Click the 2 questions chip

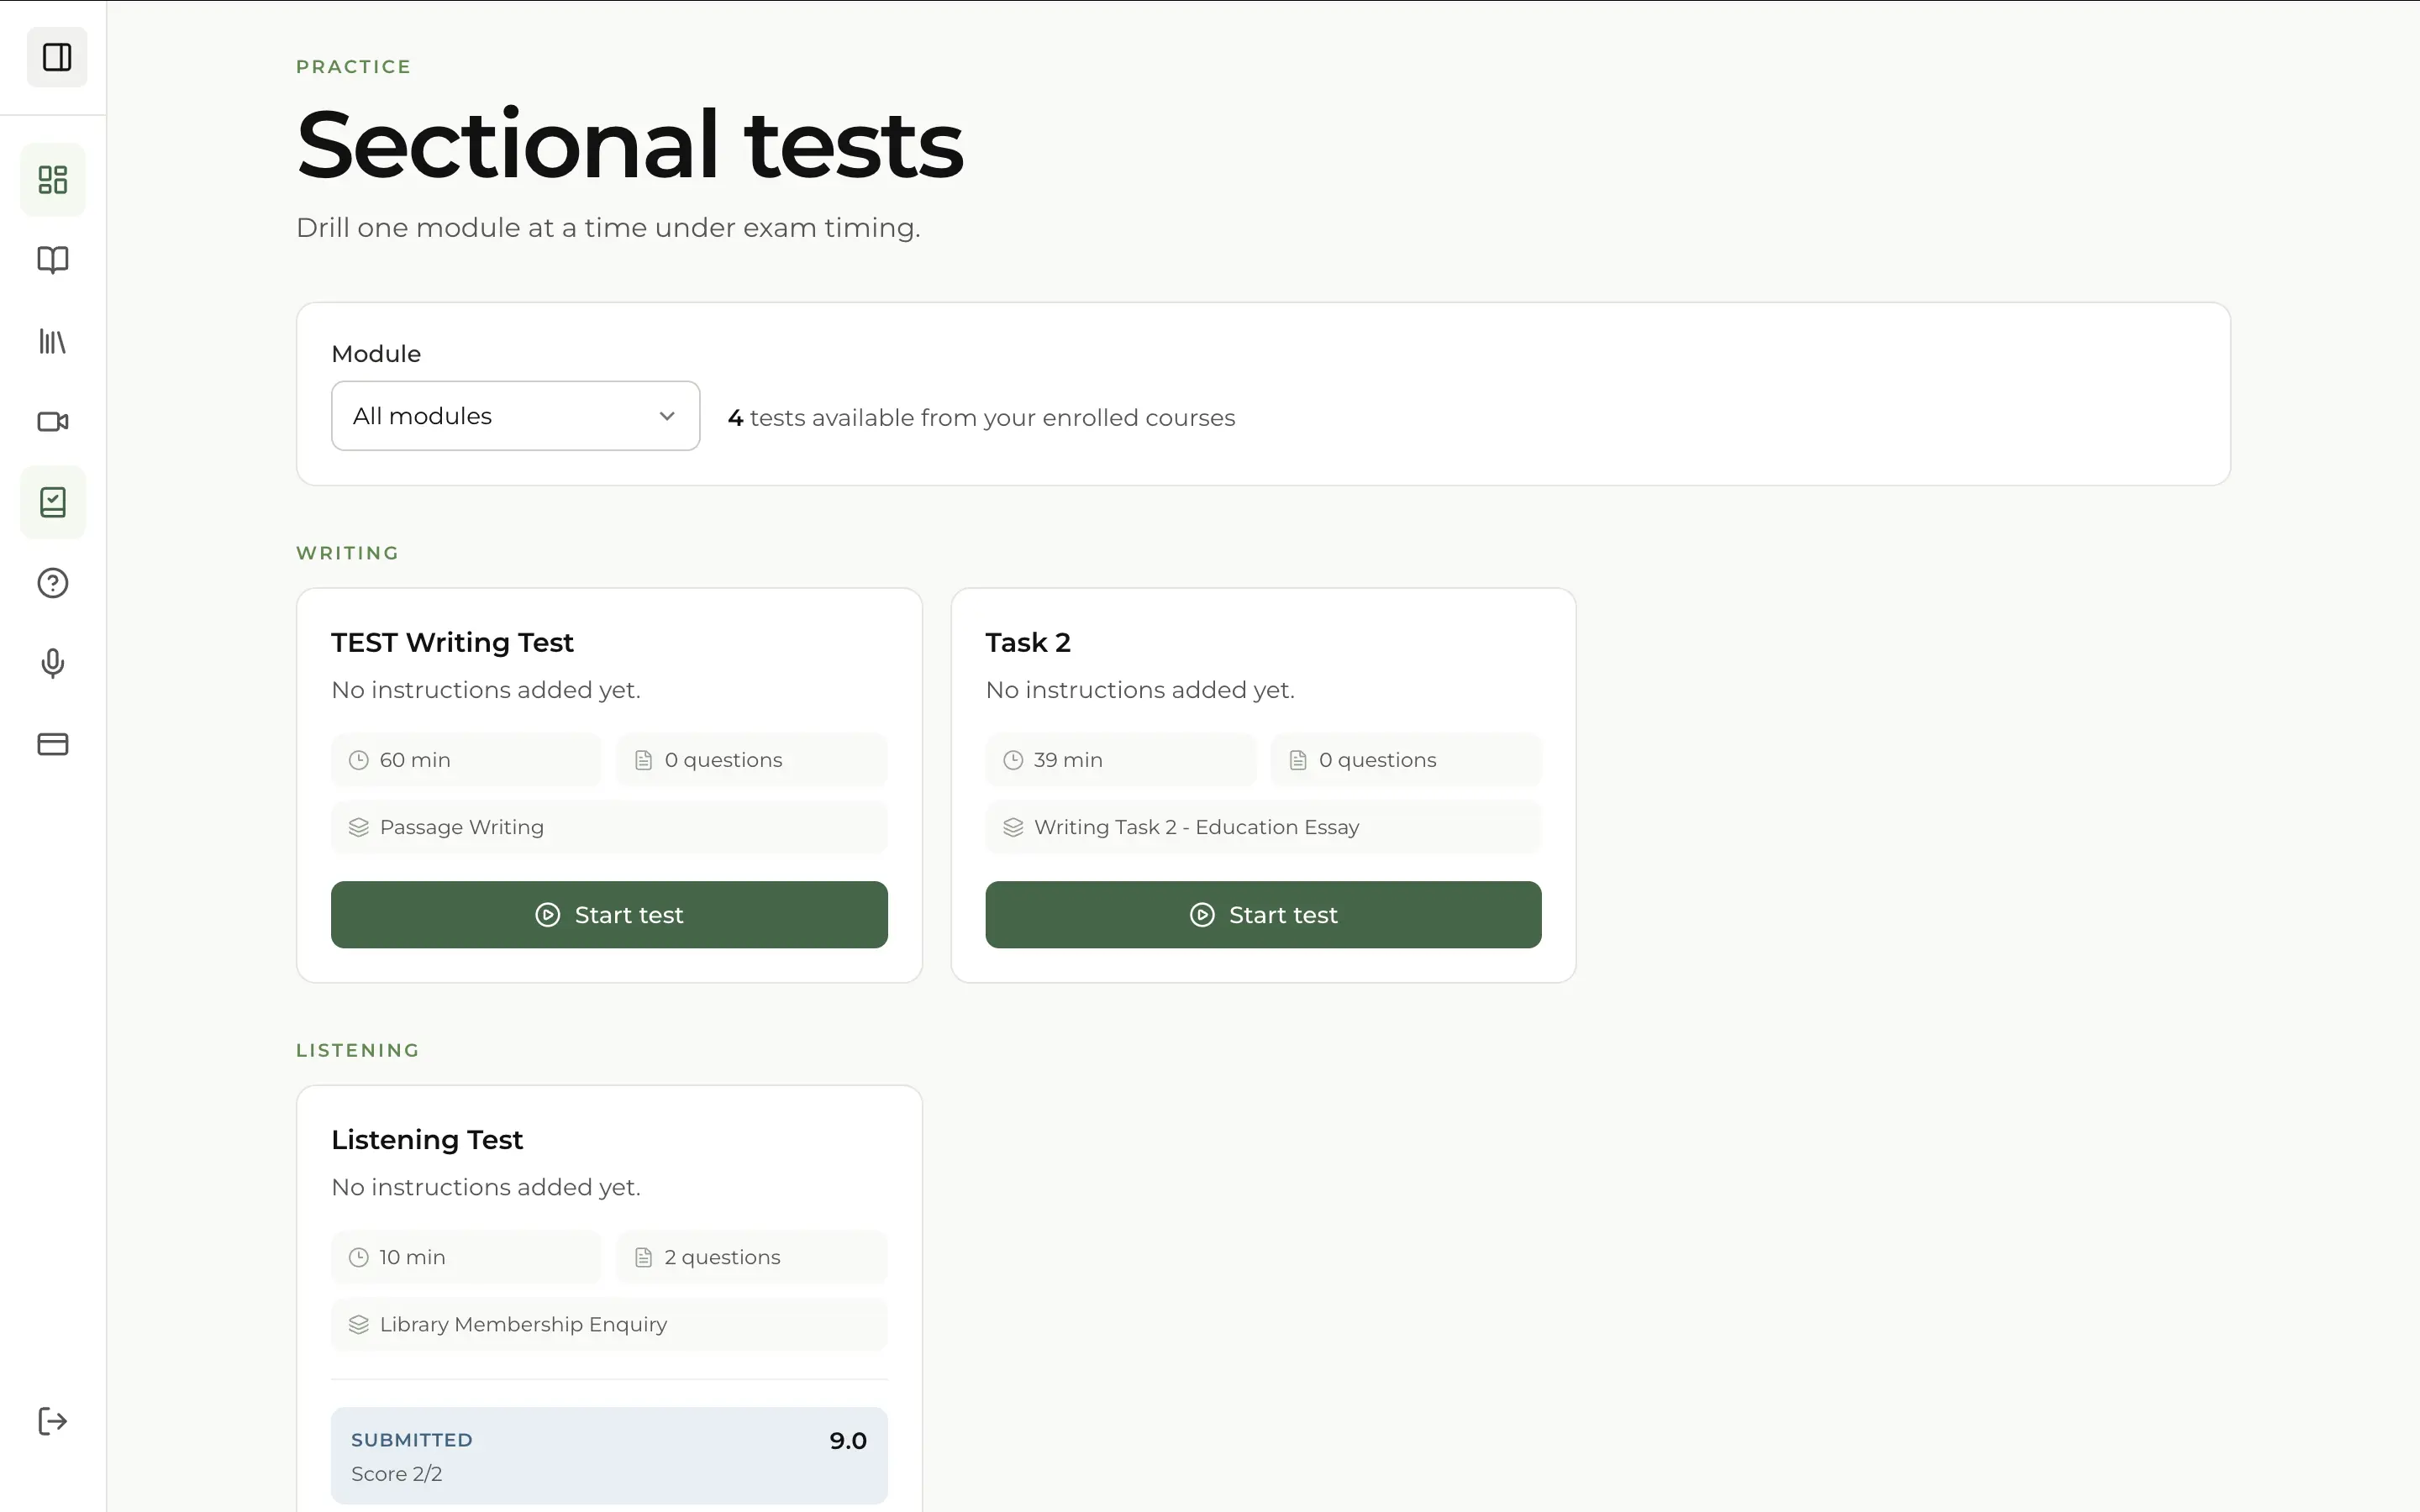[x=752, y=1257]
